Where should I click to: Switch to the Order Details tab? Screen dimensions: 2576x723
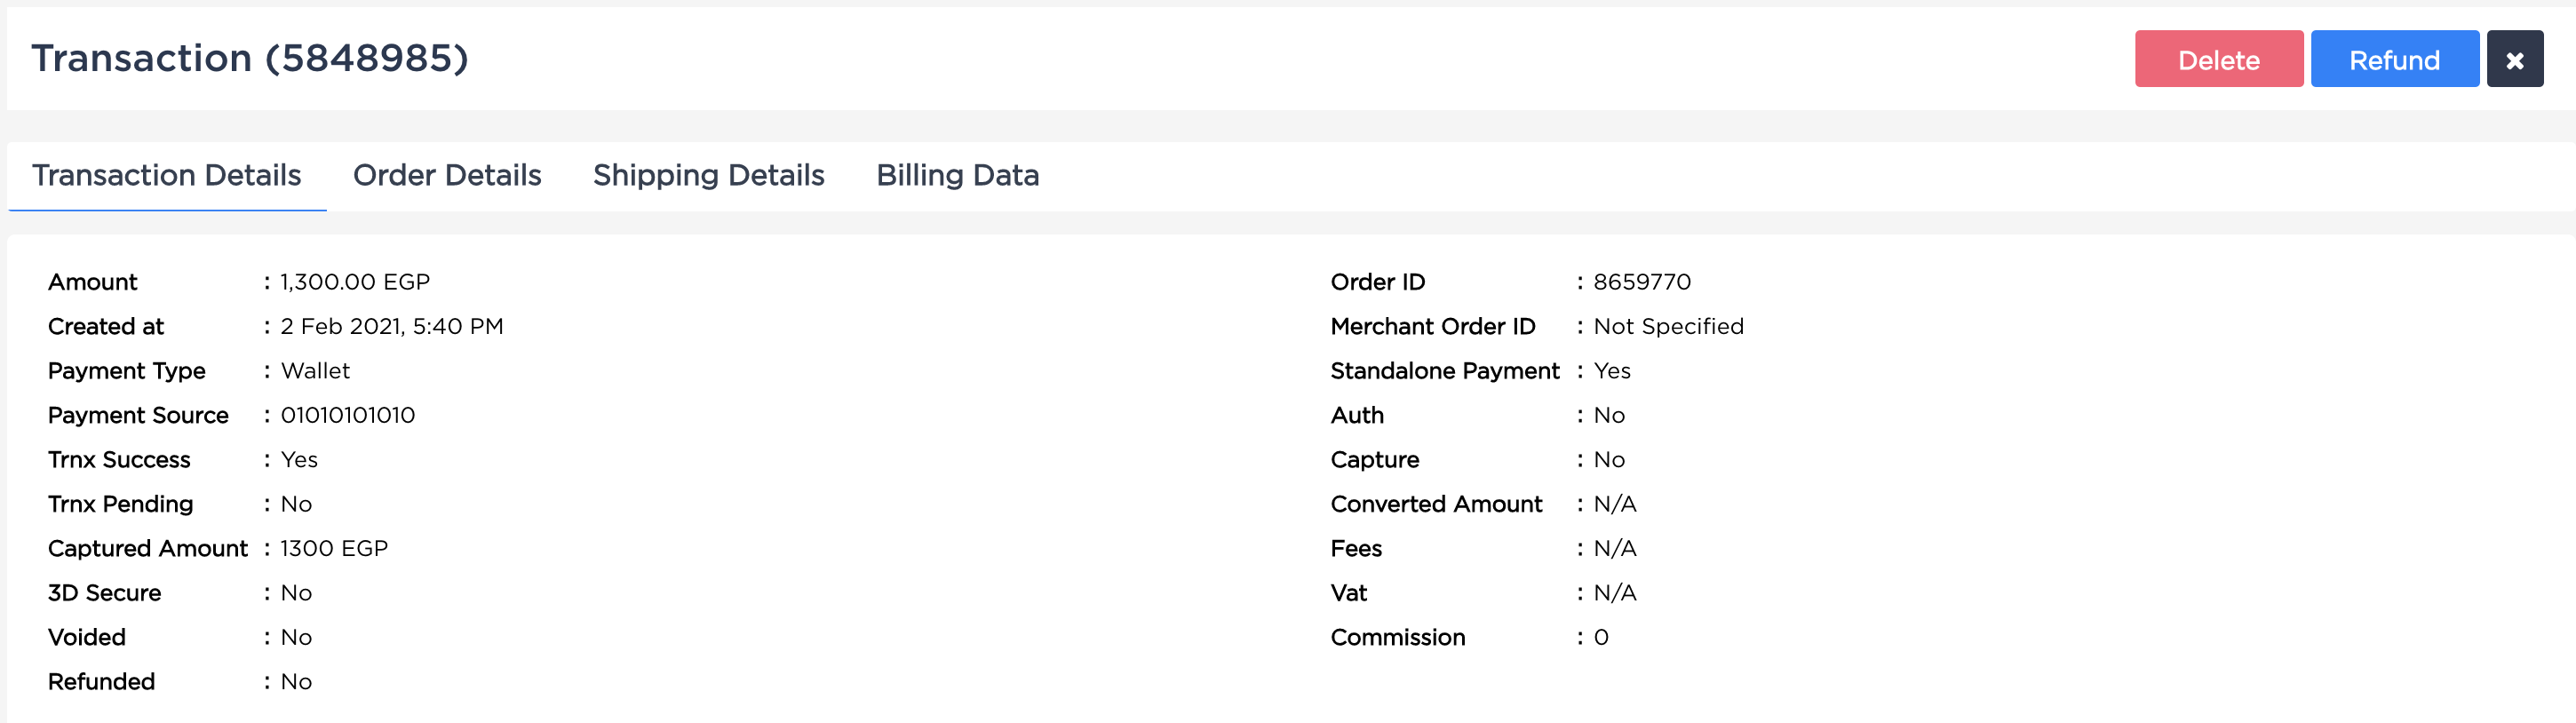[x=447, y=175]
